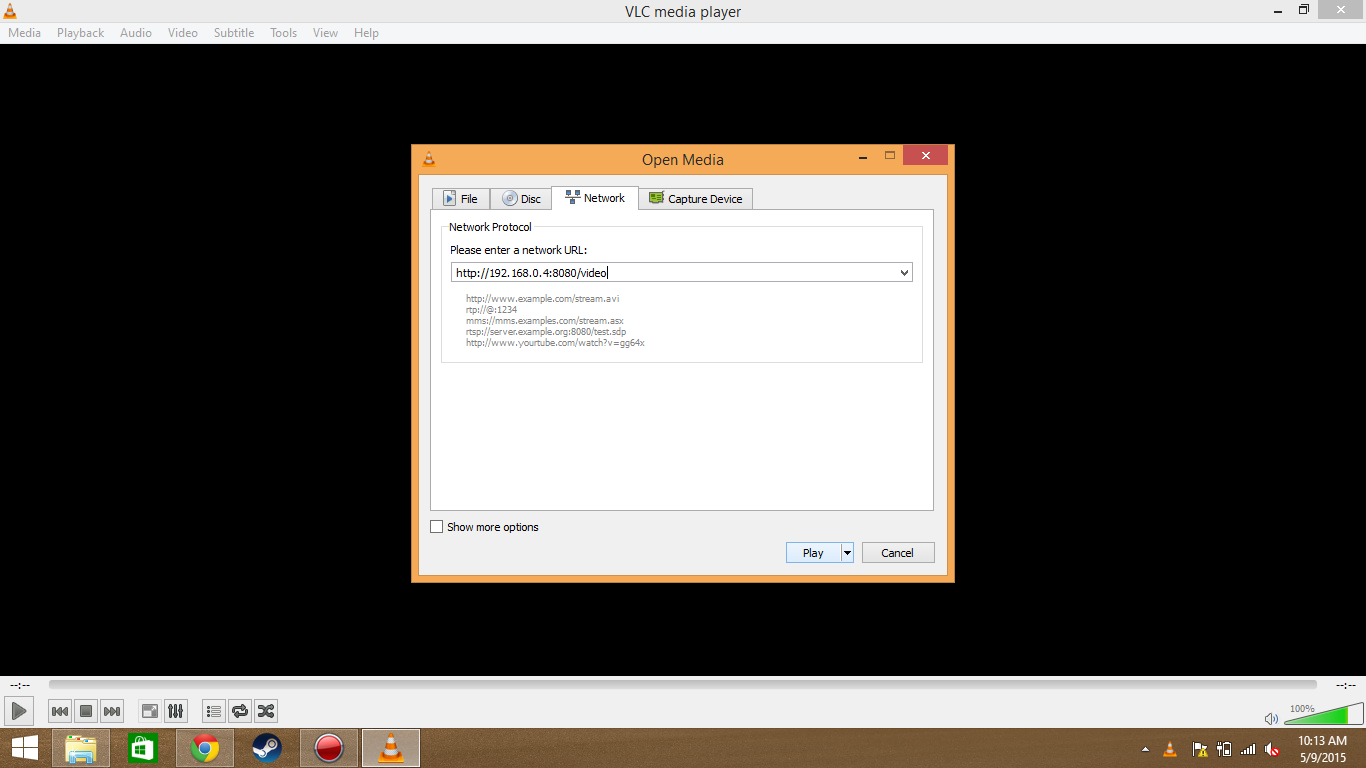Open Steam from taskbar

click(267, 748)
